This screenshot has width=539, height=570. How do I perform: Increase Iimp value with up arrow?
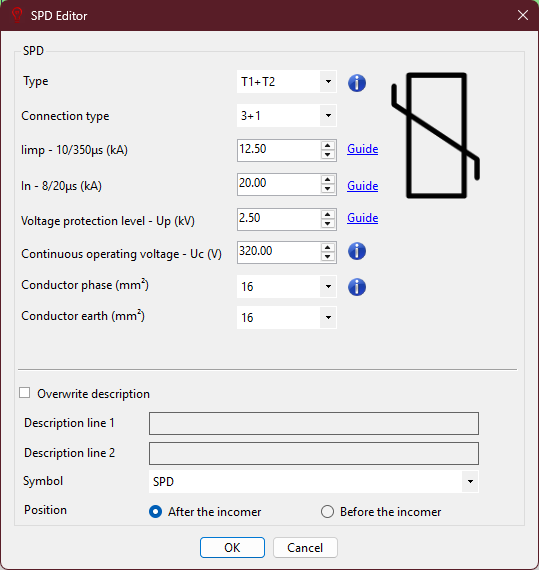[x=327, y=146]
